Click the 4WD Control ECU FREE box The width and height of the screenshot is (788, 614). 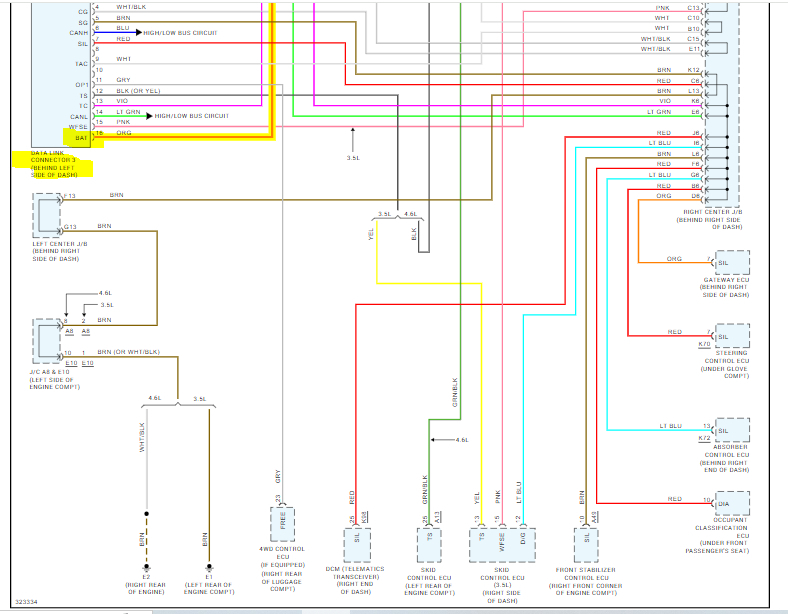pos(282,524)
